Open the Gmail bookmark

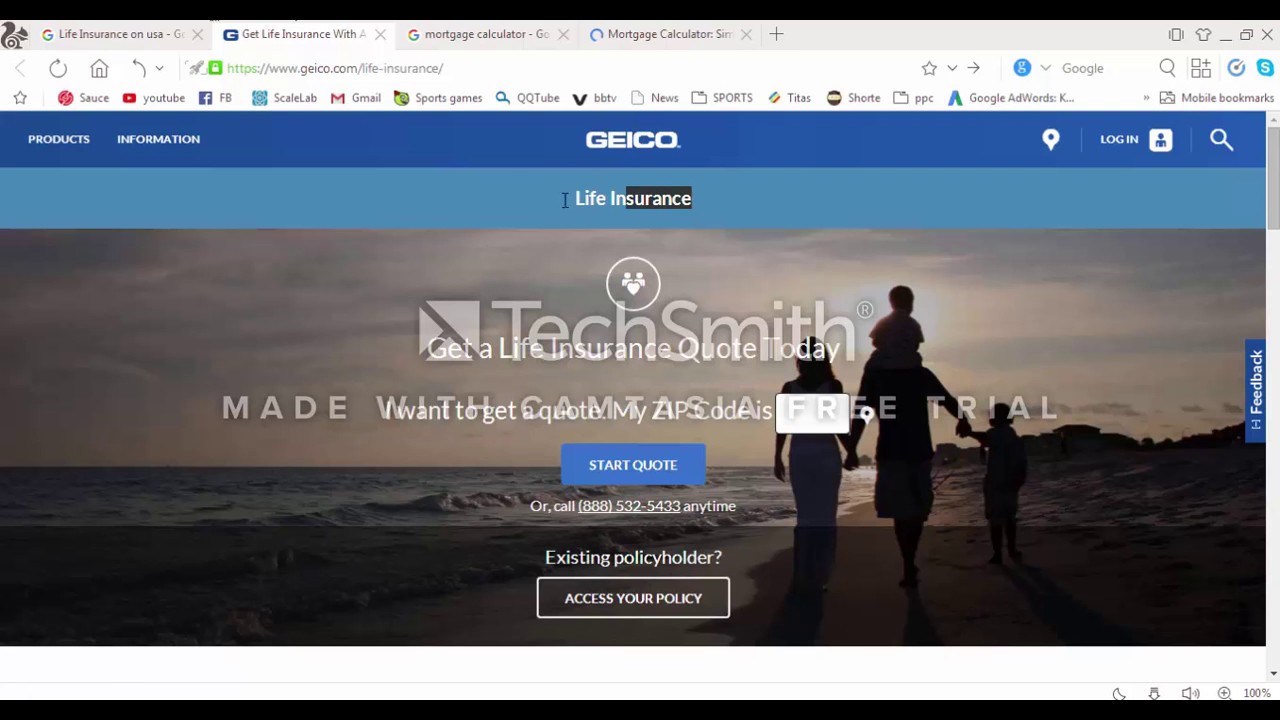click(355, 98)
